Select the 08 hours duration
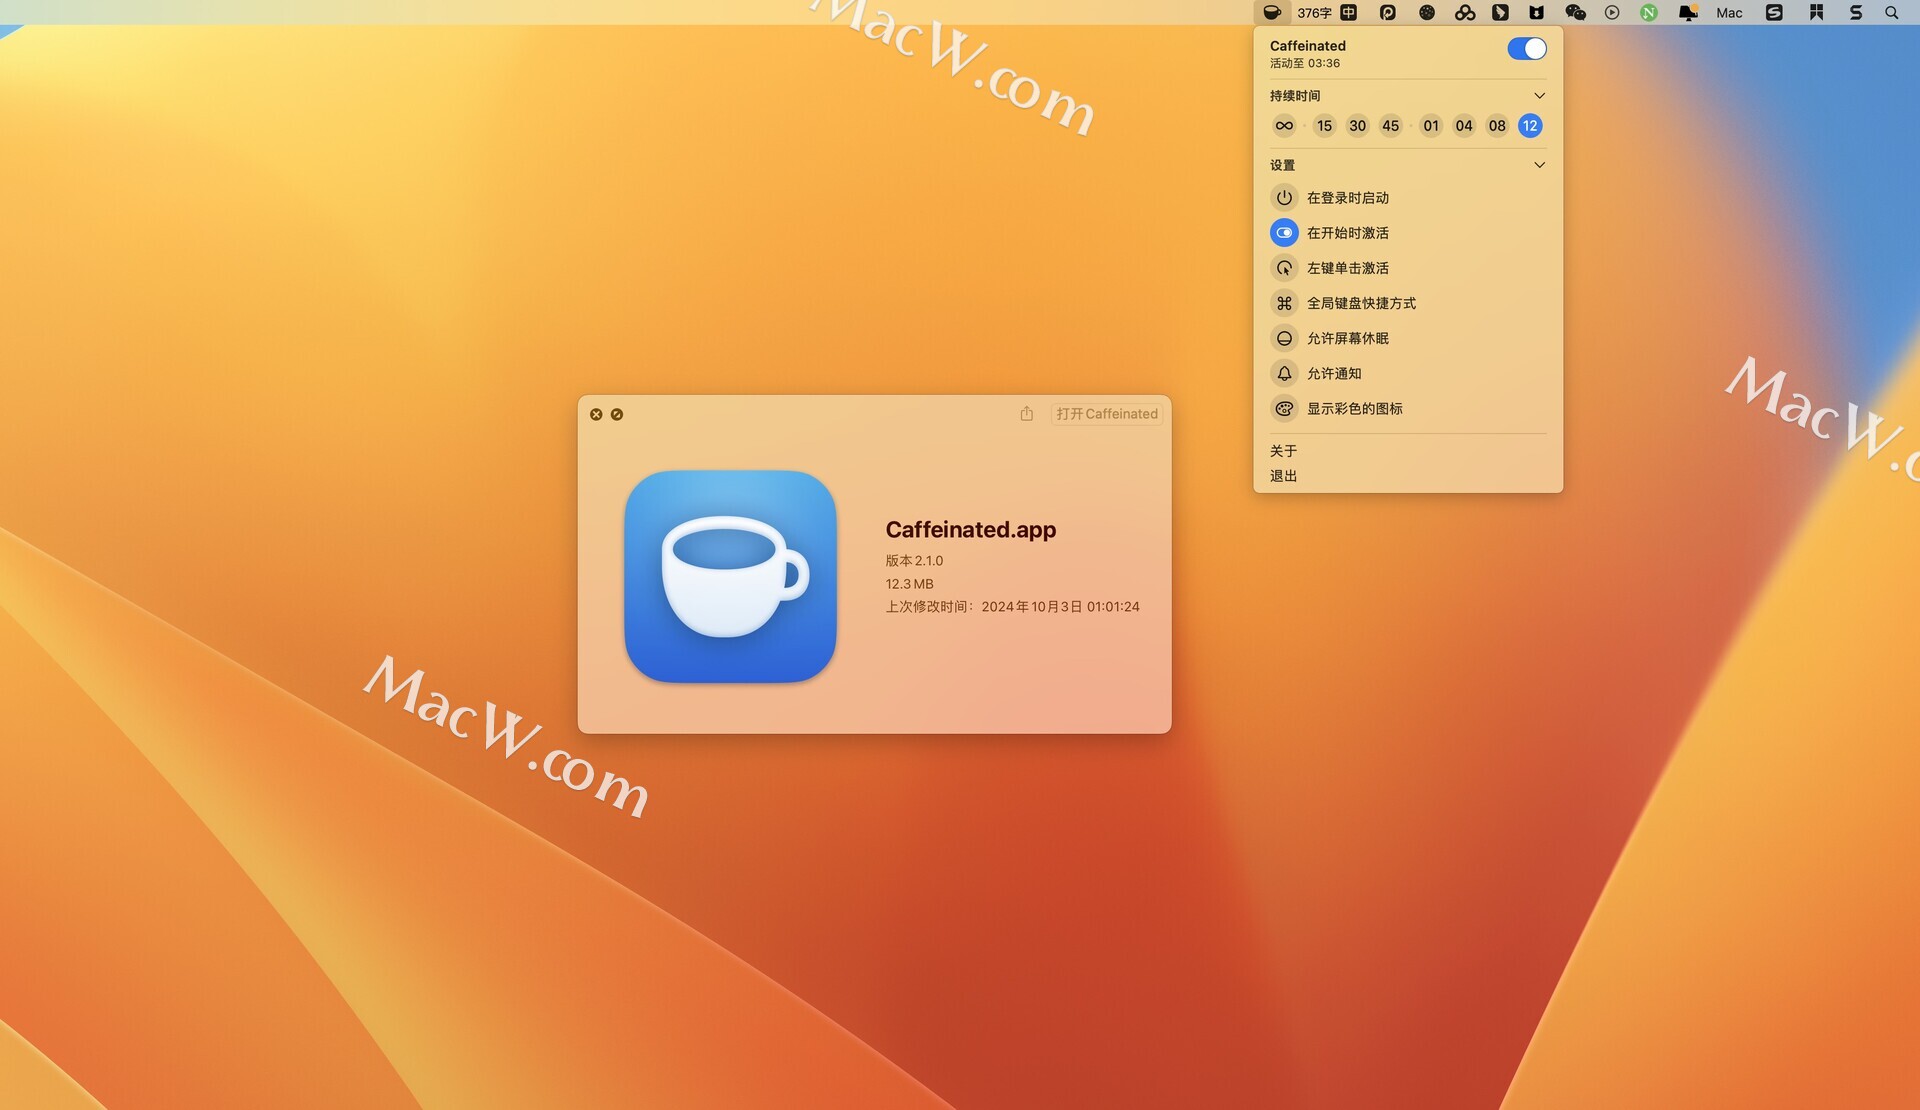 point(1496,126)
